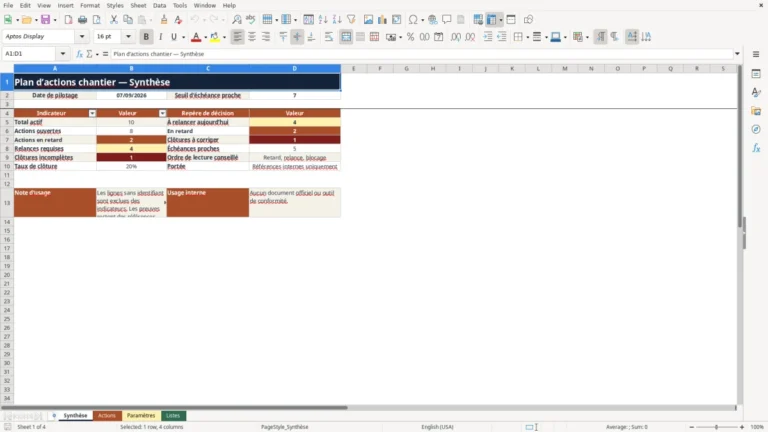Toggle underline formatting
768x432 pixels.
click(x=173, y=37)
